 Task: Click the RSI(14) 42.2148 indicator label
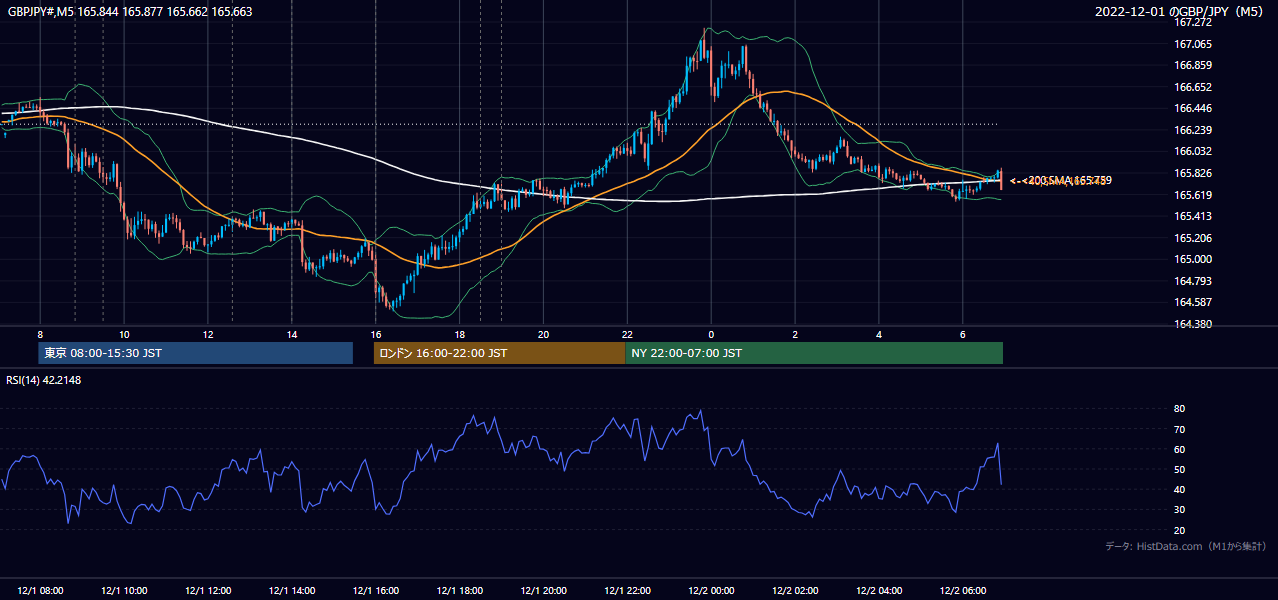(x=44, y=380)
